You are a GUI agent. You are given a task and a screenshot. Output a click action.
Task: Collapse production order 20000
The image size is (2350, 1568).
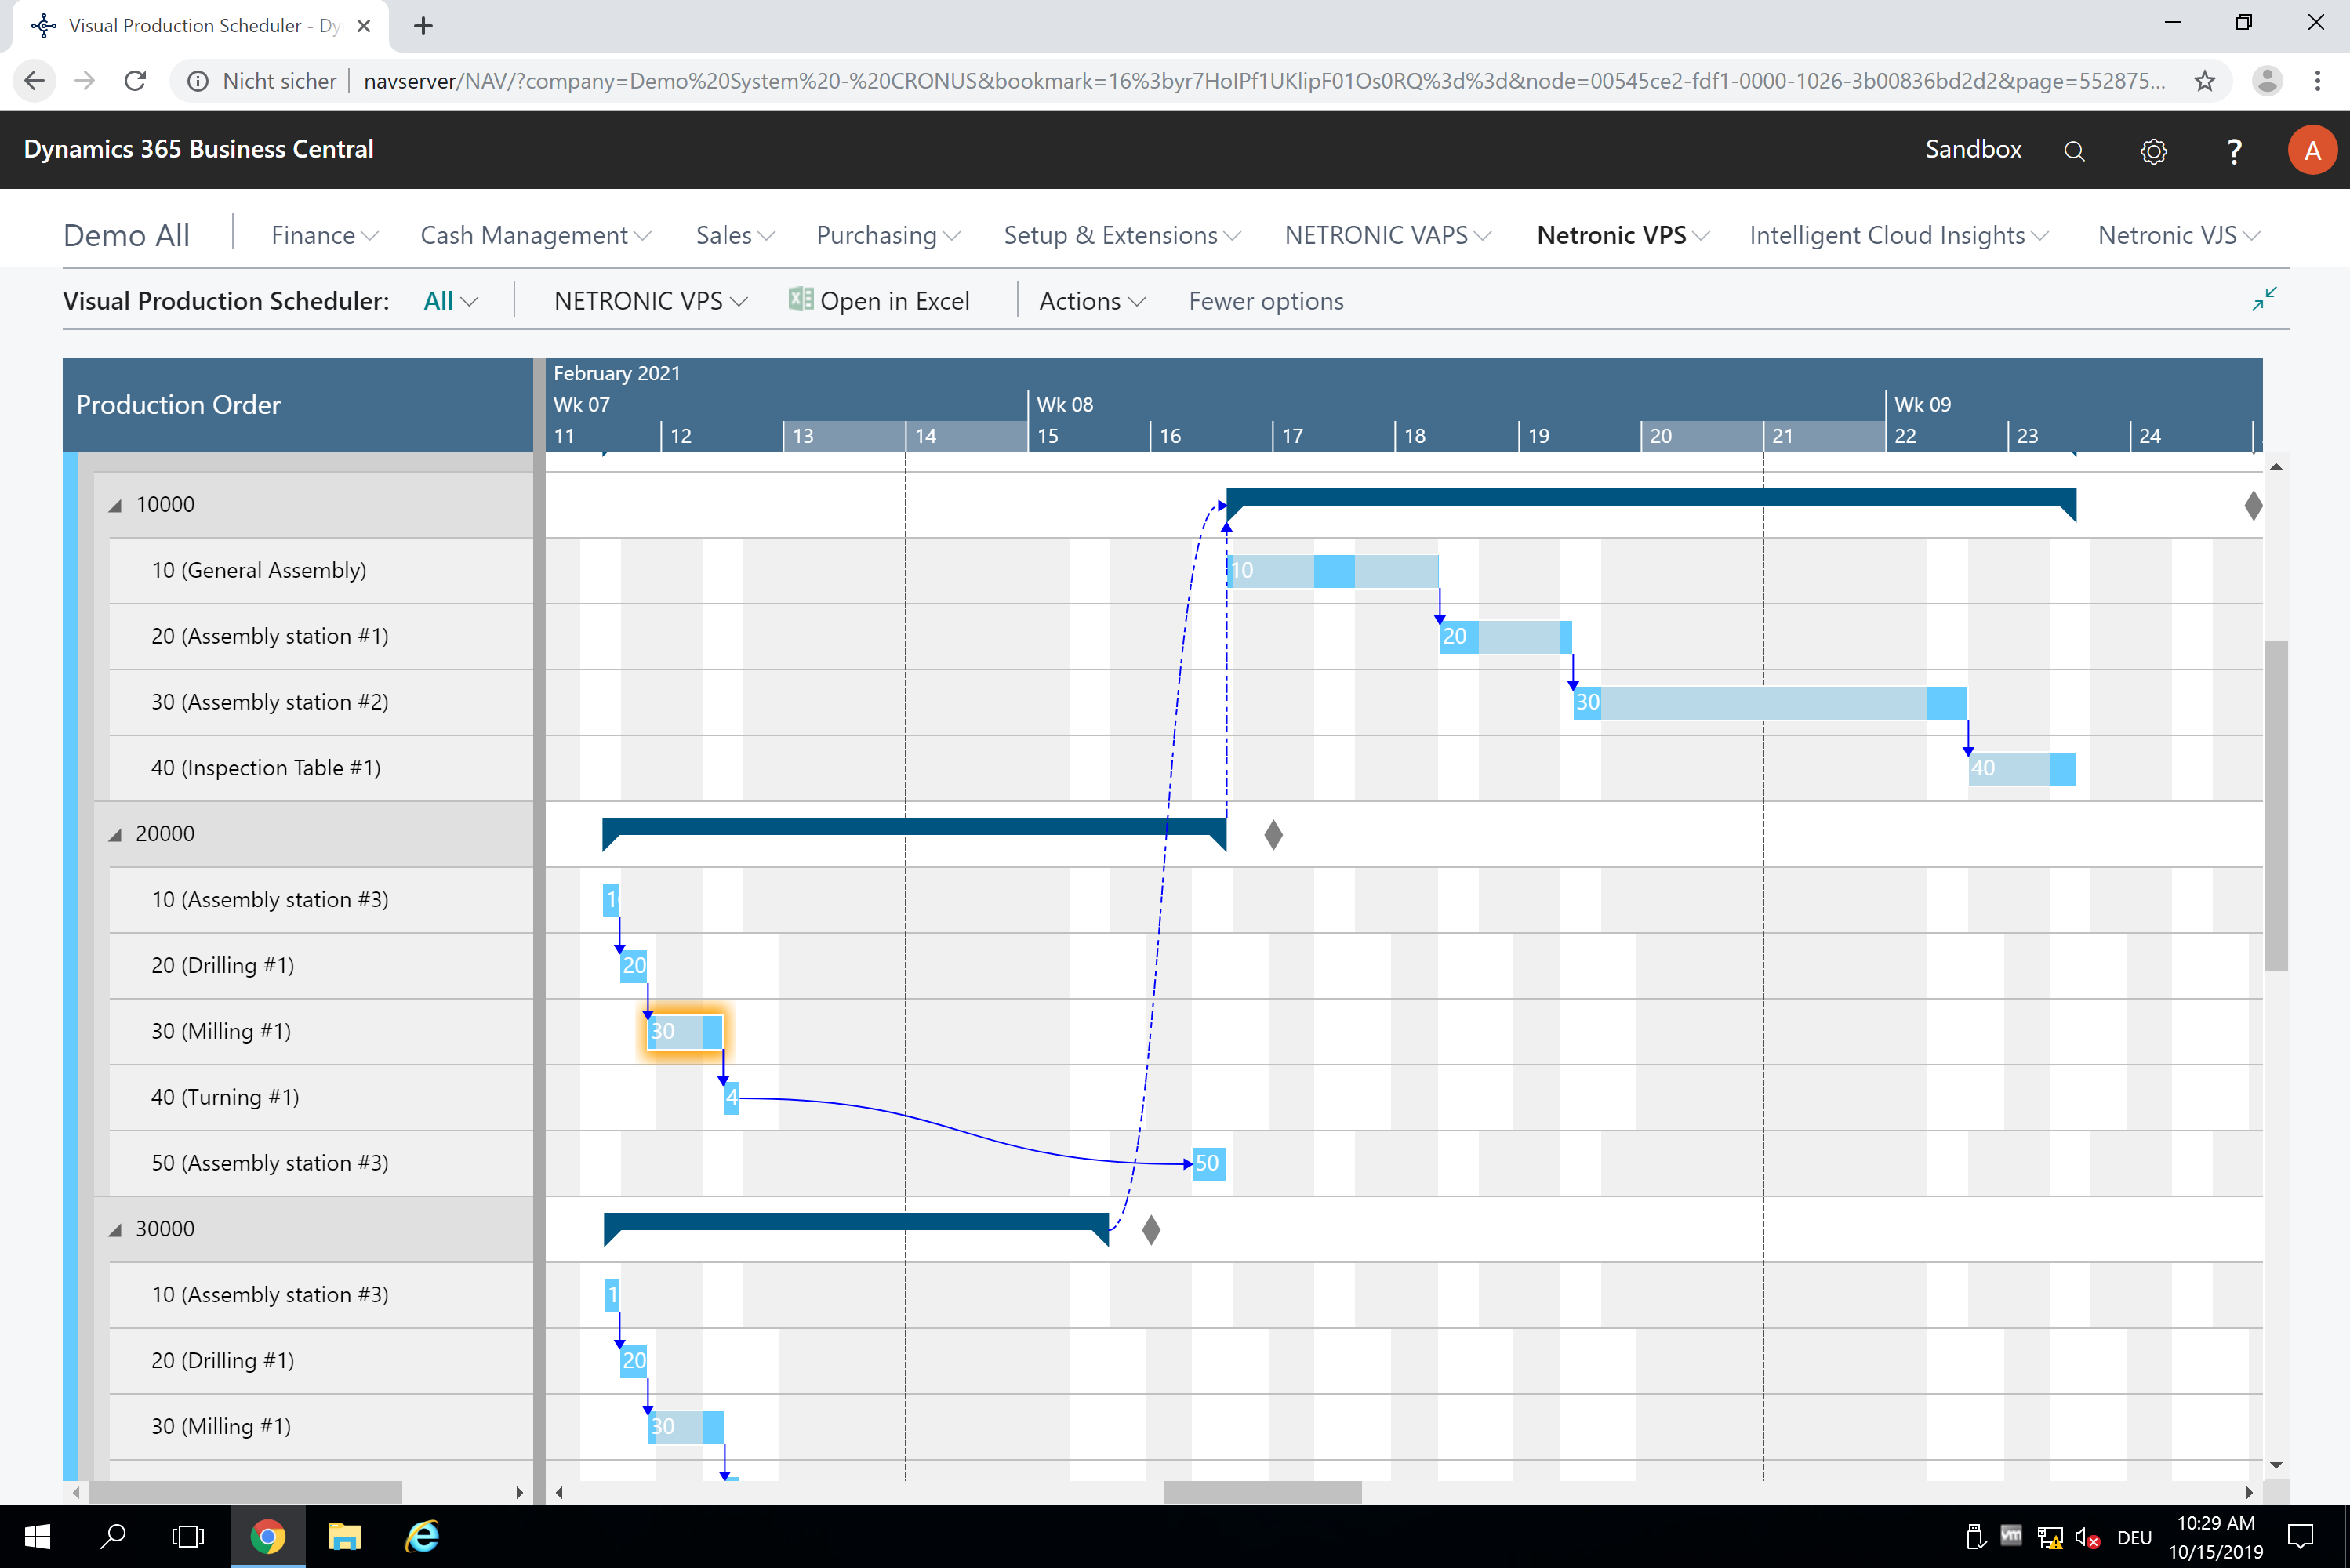(x=116, y=833)
